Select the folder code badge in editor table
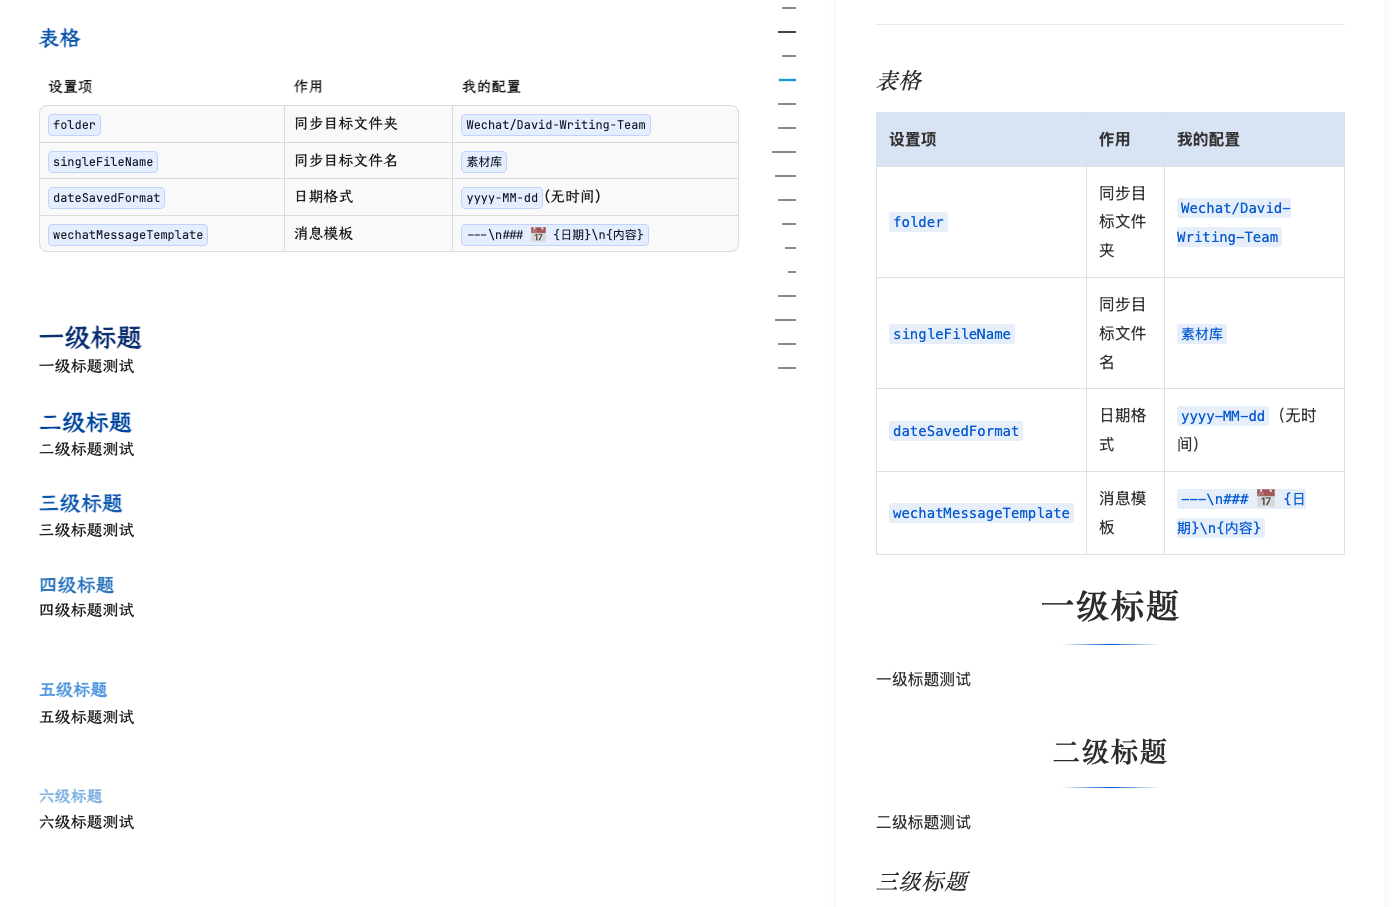This screenshot has height=907, width=1398. pos(73,124)
